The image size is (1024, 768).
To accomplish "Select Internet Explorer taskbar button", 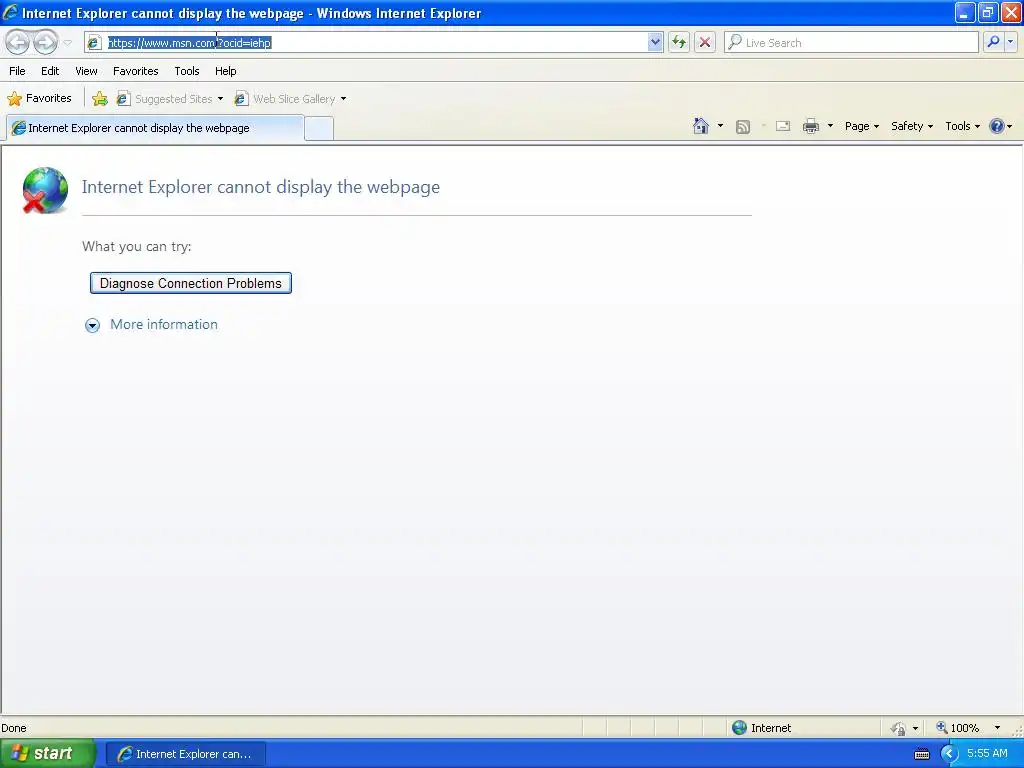I will (x=185, y=754).
